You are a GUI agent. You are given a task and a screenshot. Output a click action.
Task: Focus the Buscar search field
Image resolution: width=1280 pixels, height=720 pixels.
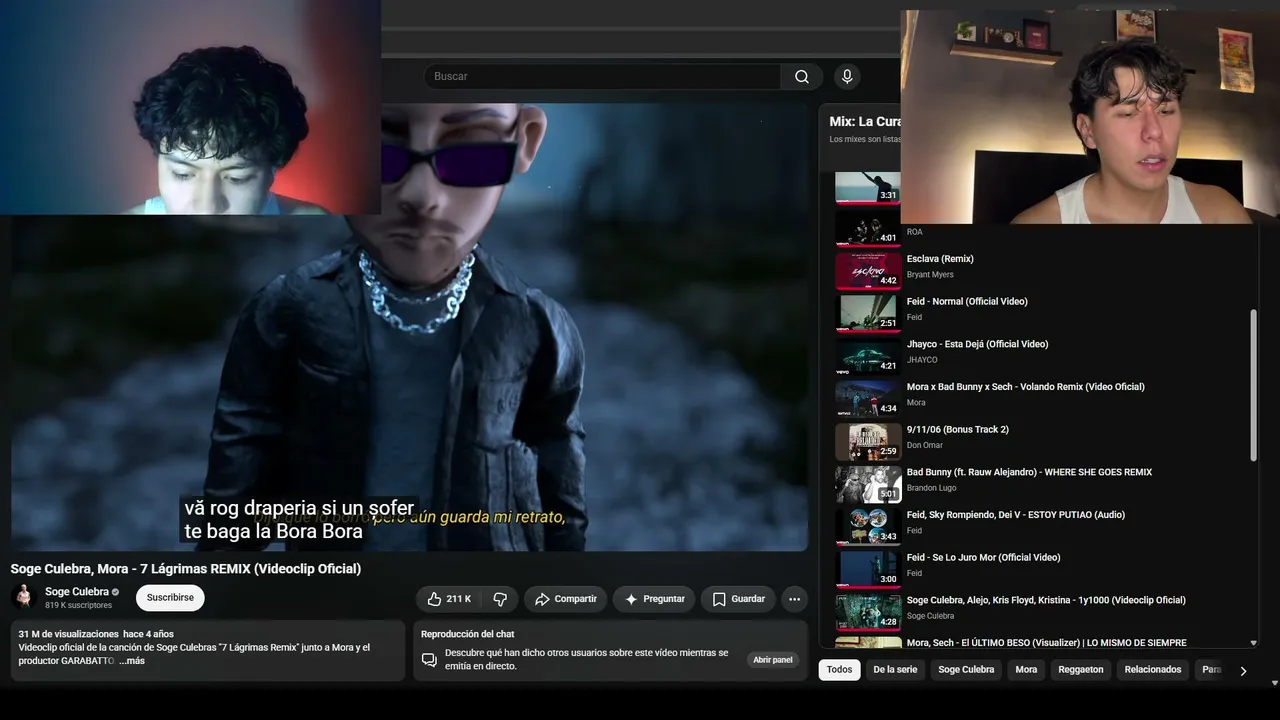[602, 77]
